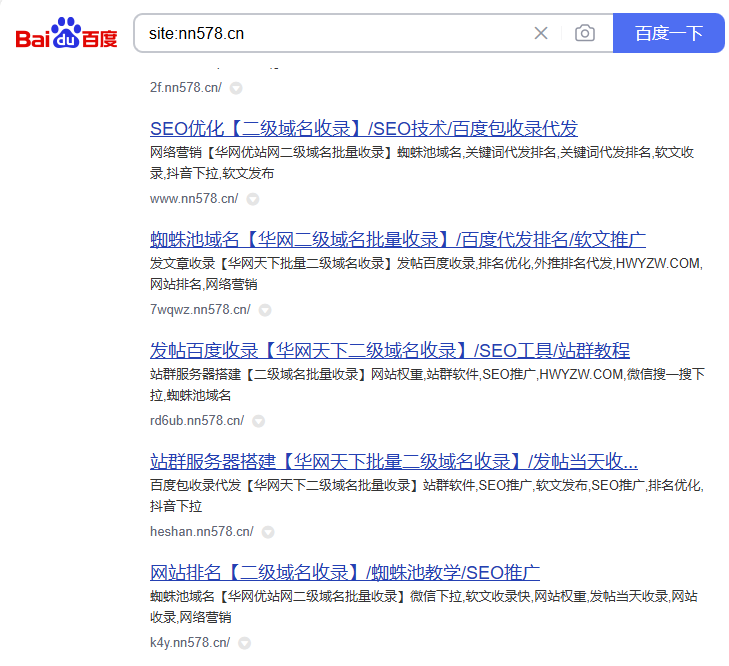Click snippet starting 网络营销【华网优站网二级域名批量收录】
This screenshot has width=729, height=666.
(x=422, y=163)
